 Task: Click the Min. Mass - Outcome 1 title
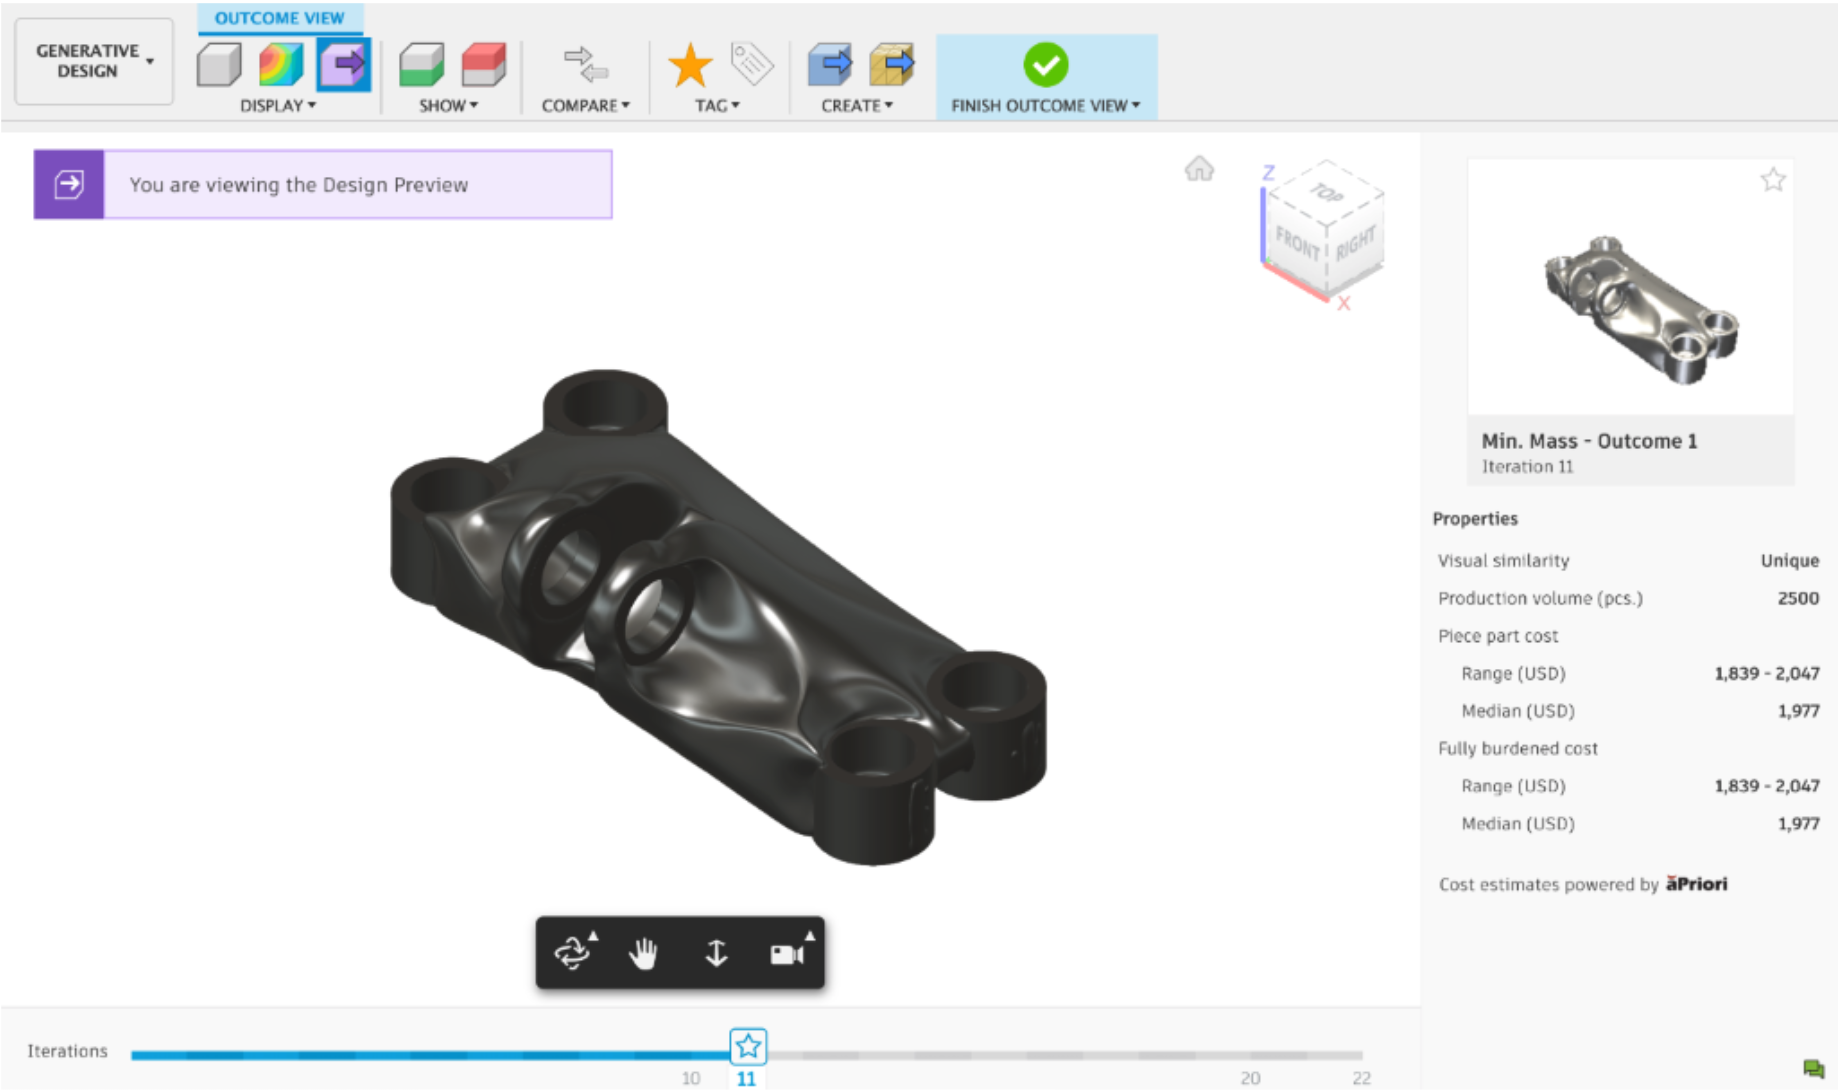[1590, 441]
